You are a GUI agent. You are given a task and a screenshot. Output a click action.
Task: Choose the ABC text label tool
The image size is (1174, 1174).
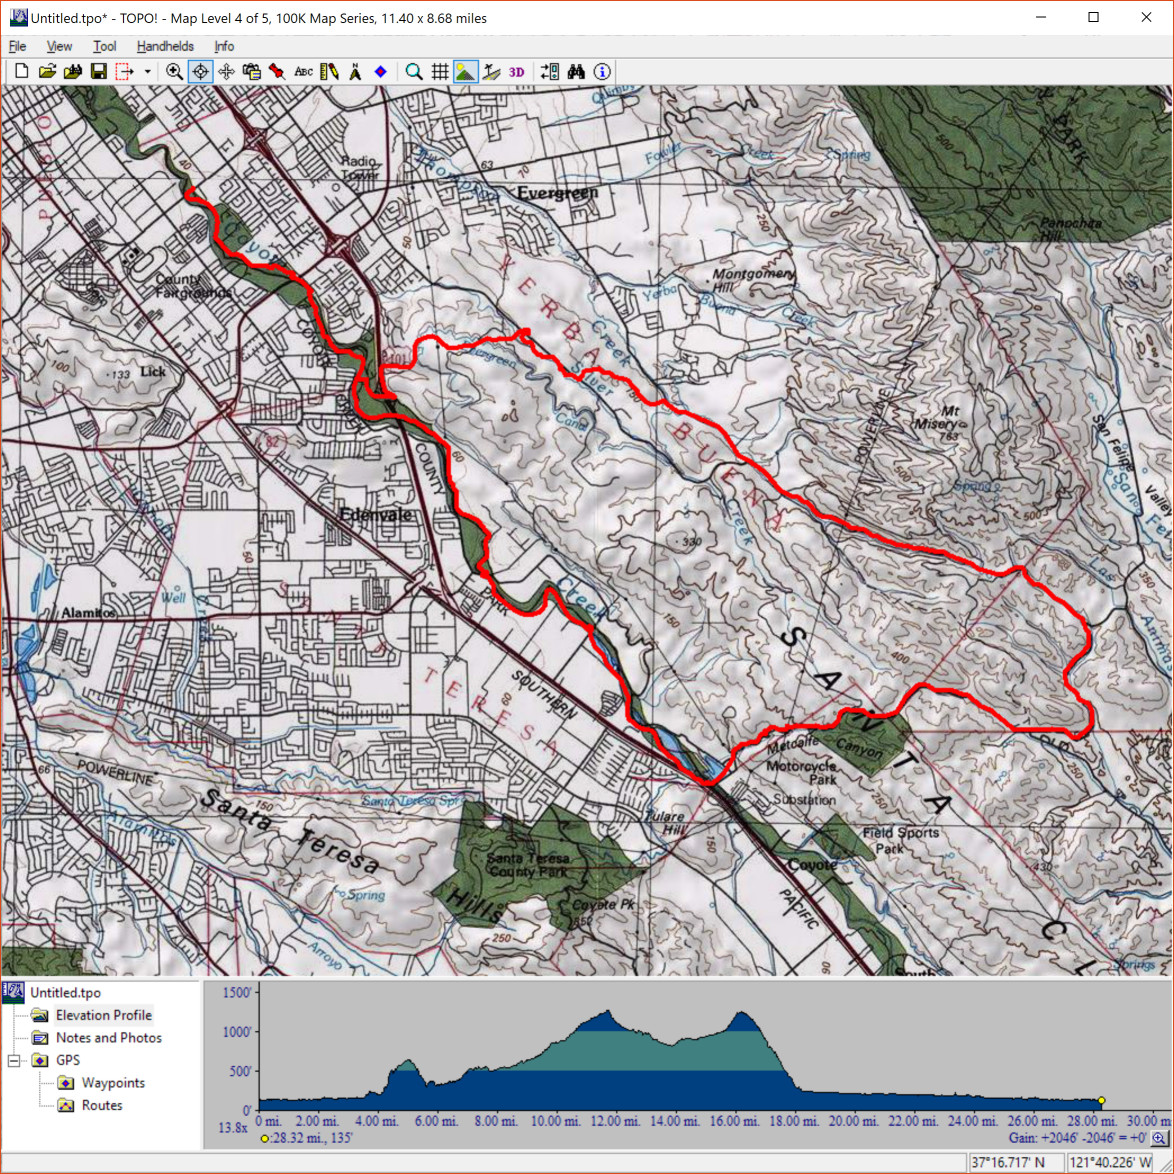pyautogui.click(x=303, y=71)
